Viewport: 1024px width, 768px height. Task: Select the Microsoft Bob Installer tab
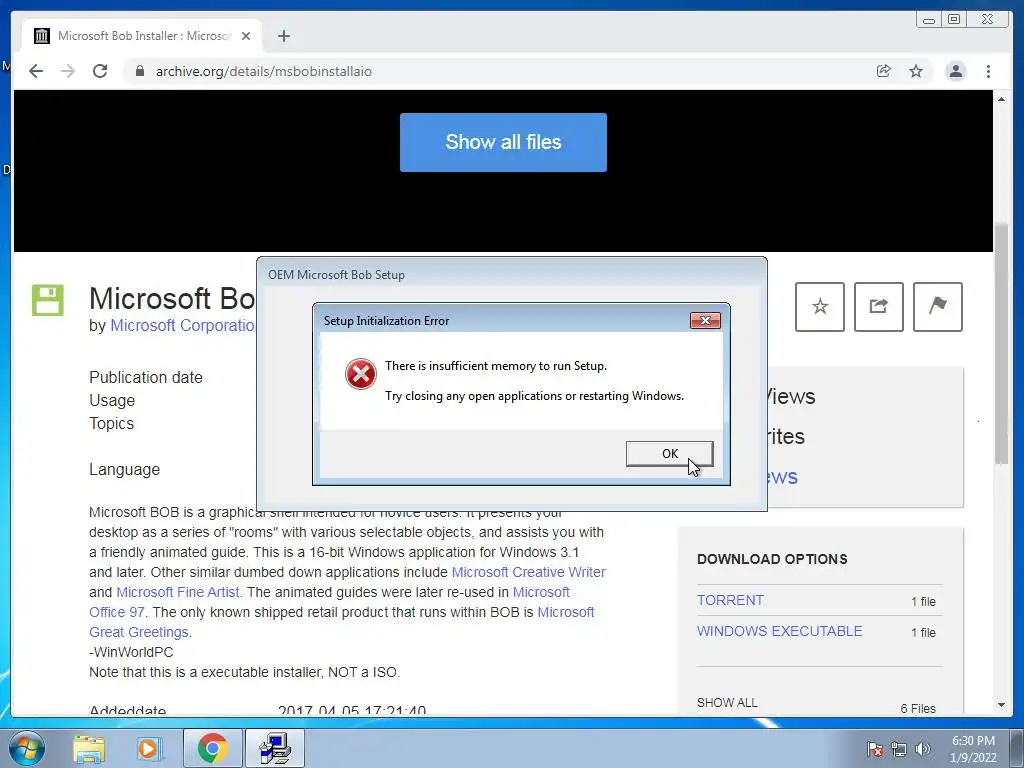(142, 36)
